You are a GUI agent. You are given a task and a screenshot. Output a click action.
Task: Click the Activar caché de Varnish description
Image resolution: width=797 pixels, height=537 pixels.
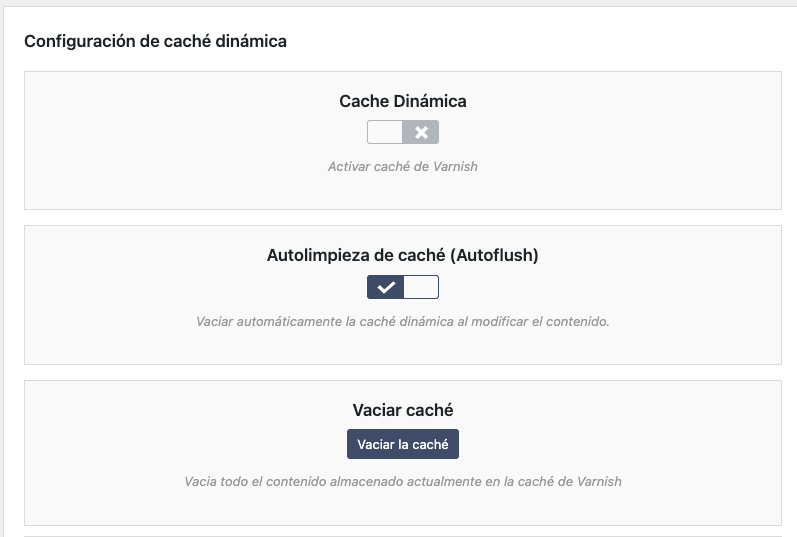click(403, 167)
